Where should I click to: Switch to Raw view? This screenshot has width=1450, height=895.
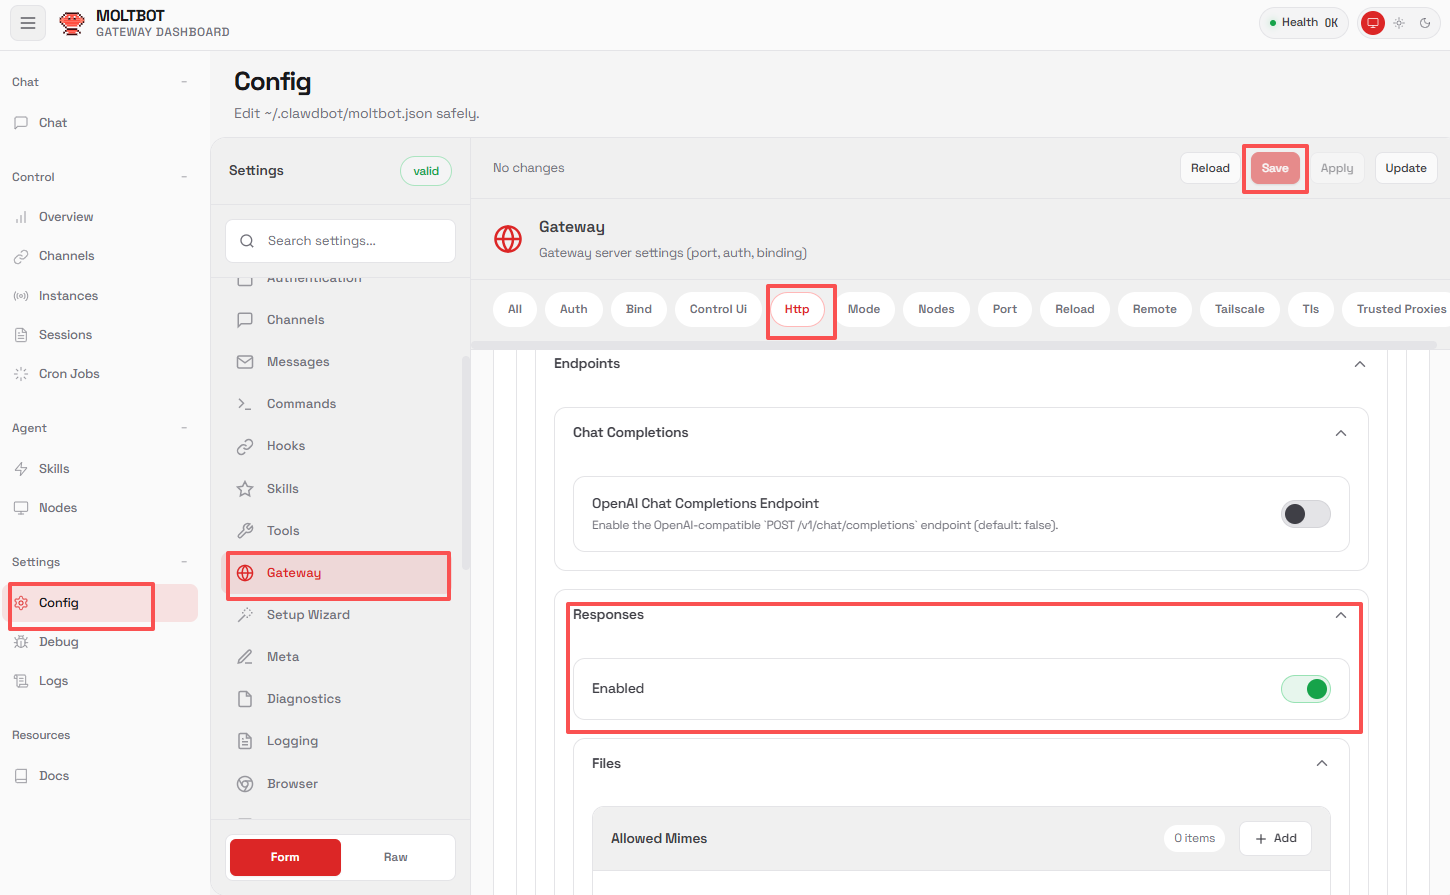[x=396, y=857]
